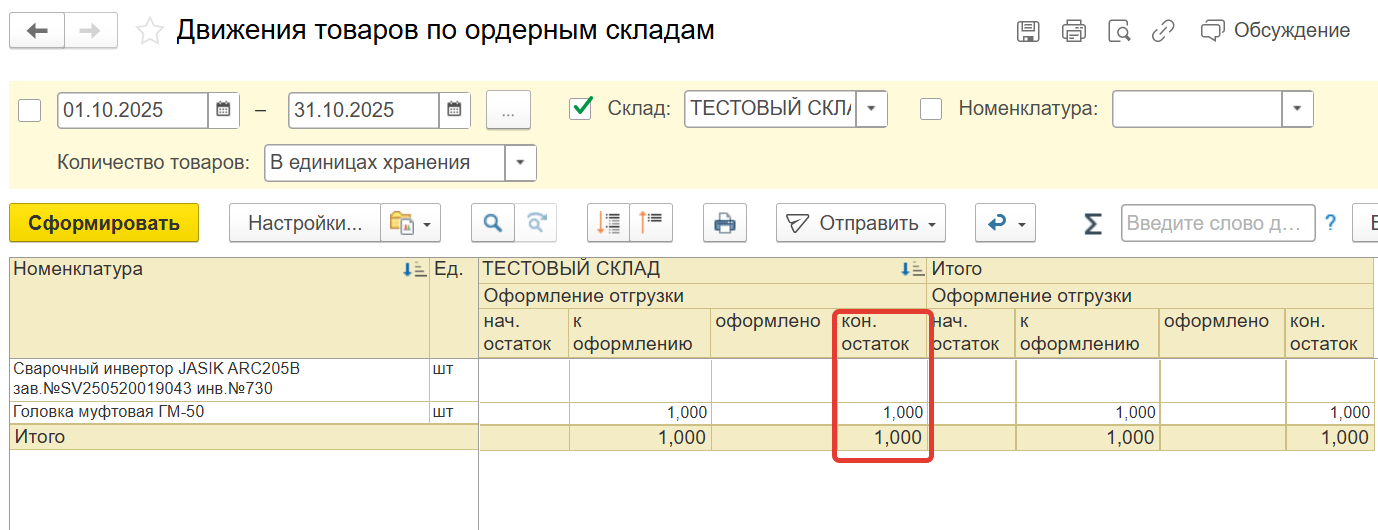The height and width of the screenshot is (530, 1378).
Task: Enable the period filter checkbox
Action: [30, 110]
